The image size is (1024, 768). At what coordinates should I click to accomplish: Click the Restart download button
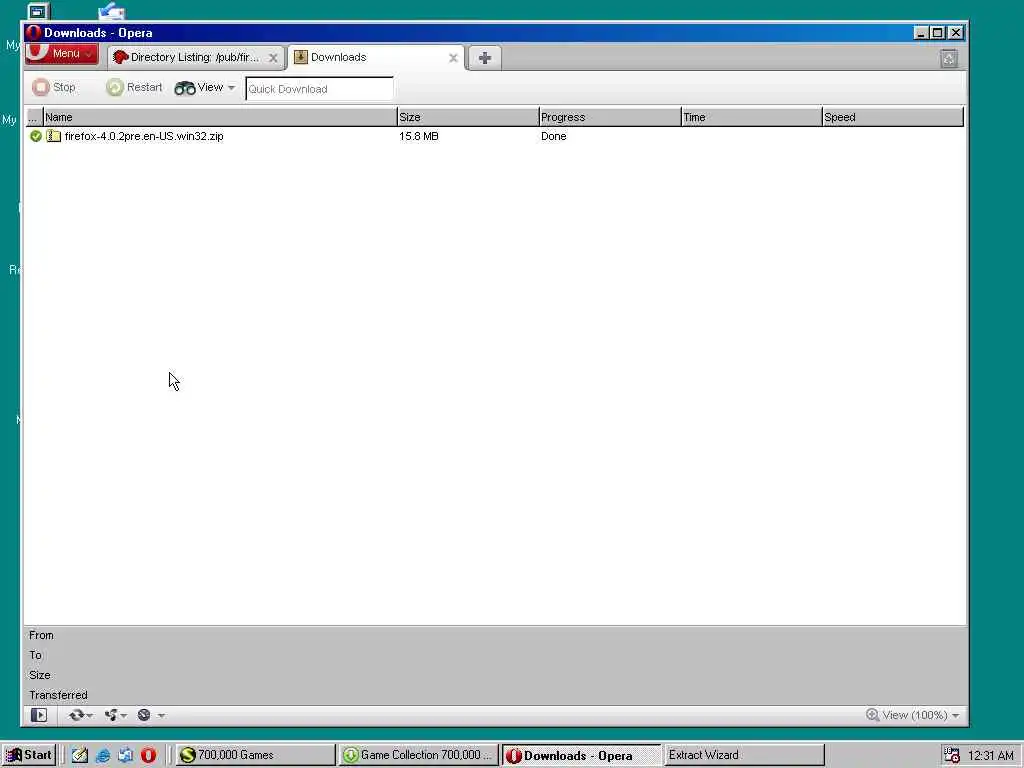click(134, 87)
